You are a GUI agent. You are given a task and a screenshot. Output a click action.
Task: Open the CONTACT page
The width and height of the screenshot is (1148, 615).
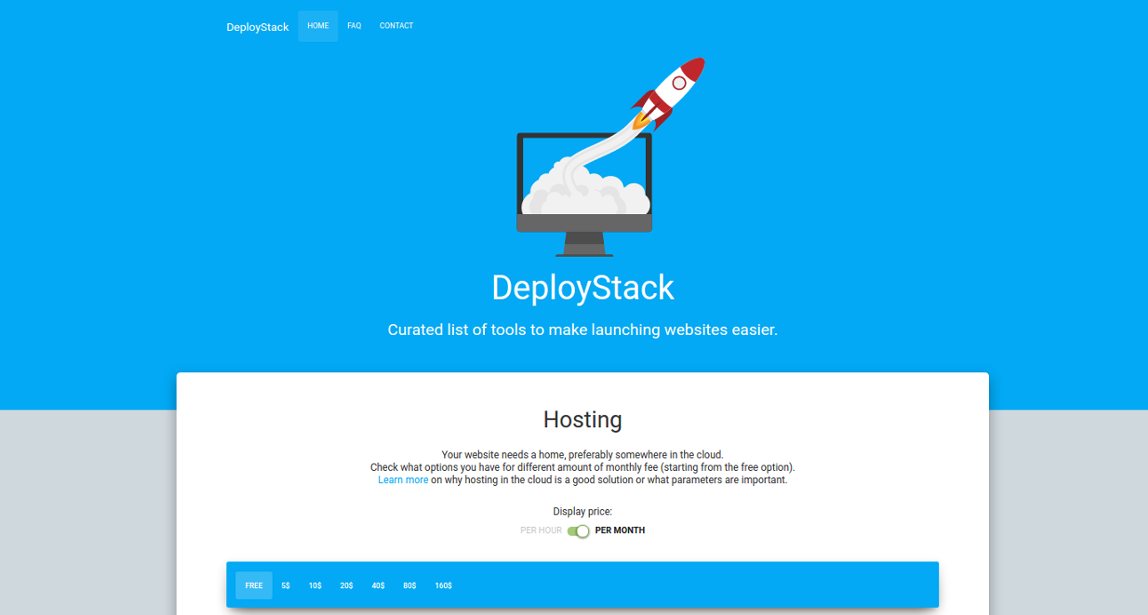point(396,25)
